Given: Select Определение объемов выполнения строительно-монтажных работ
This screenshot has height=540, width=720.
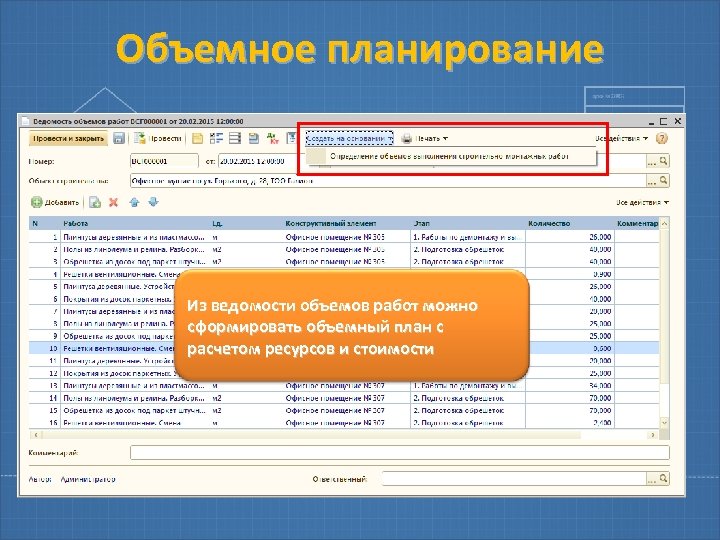Looking at the screenshot, I should tap(450, 157).
